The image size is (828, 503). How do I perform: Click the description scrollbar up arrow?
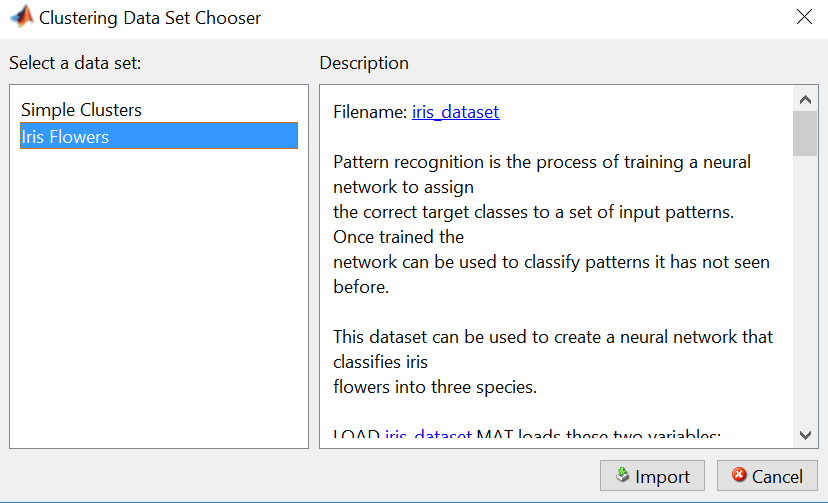point(805,98)
